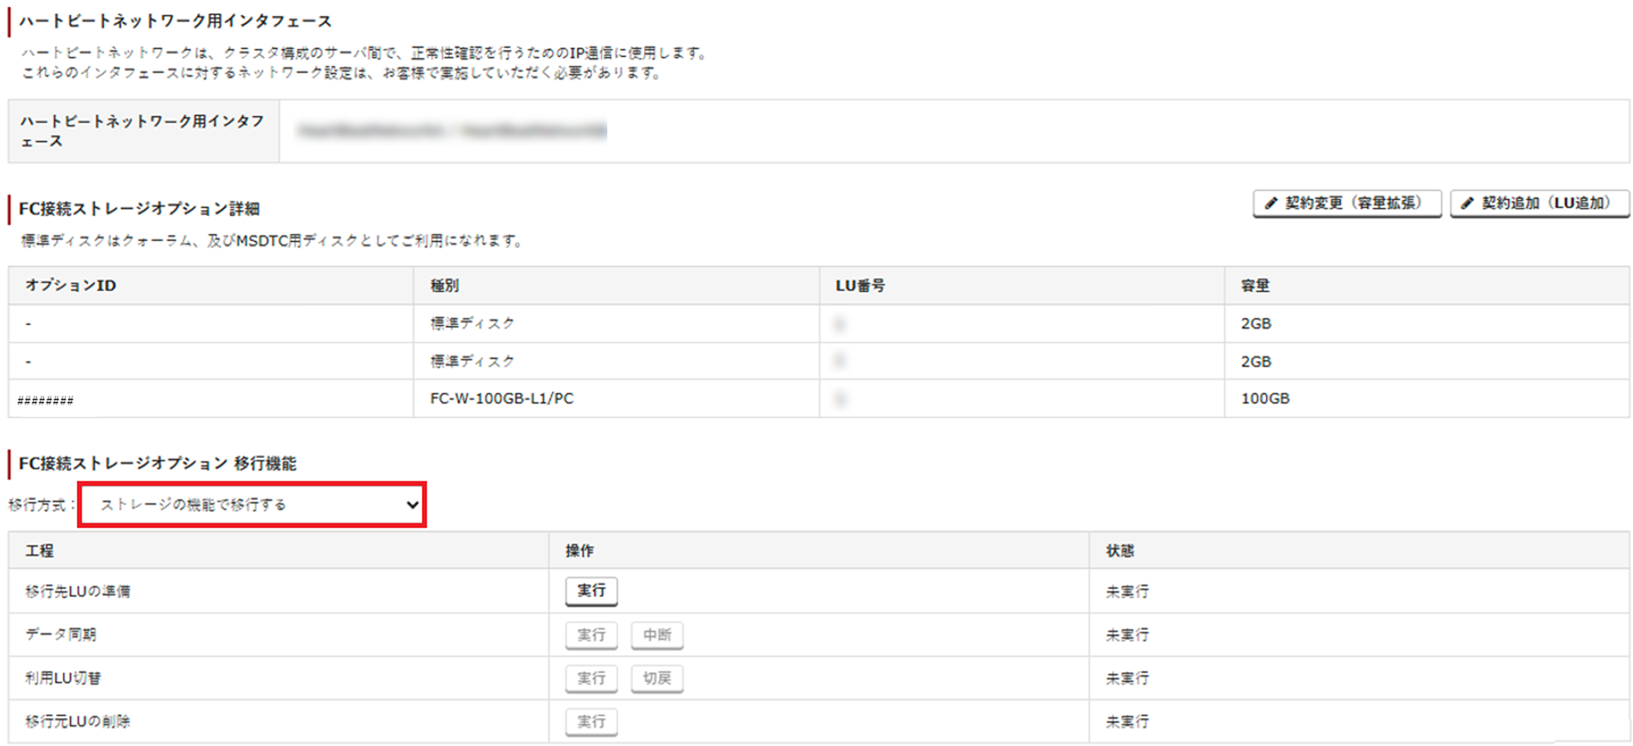The image size is (1633, 746).
Task: Click the pencil icon on 契約変更（容量拡張）
Action: pyautogui.click(x=1271, y=204)
